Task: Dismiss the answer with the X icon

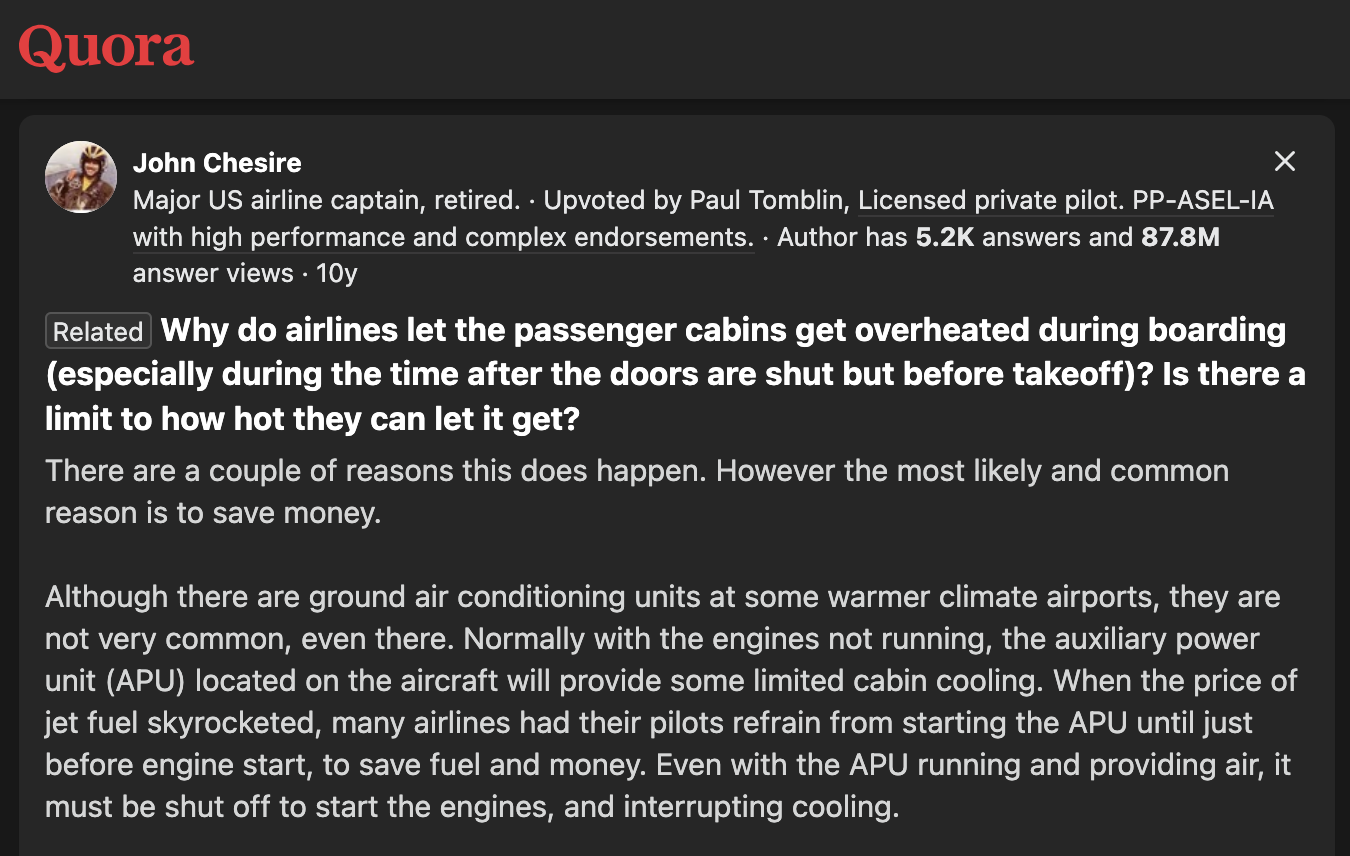Action: point(1285,161)
